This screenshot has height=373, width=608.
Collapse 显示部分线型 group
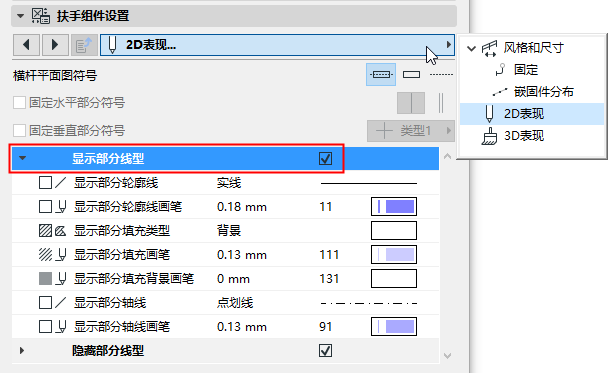tap(22, 158)
